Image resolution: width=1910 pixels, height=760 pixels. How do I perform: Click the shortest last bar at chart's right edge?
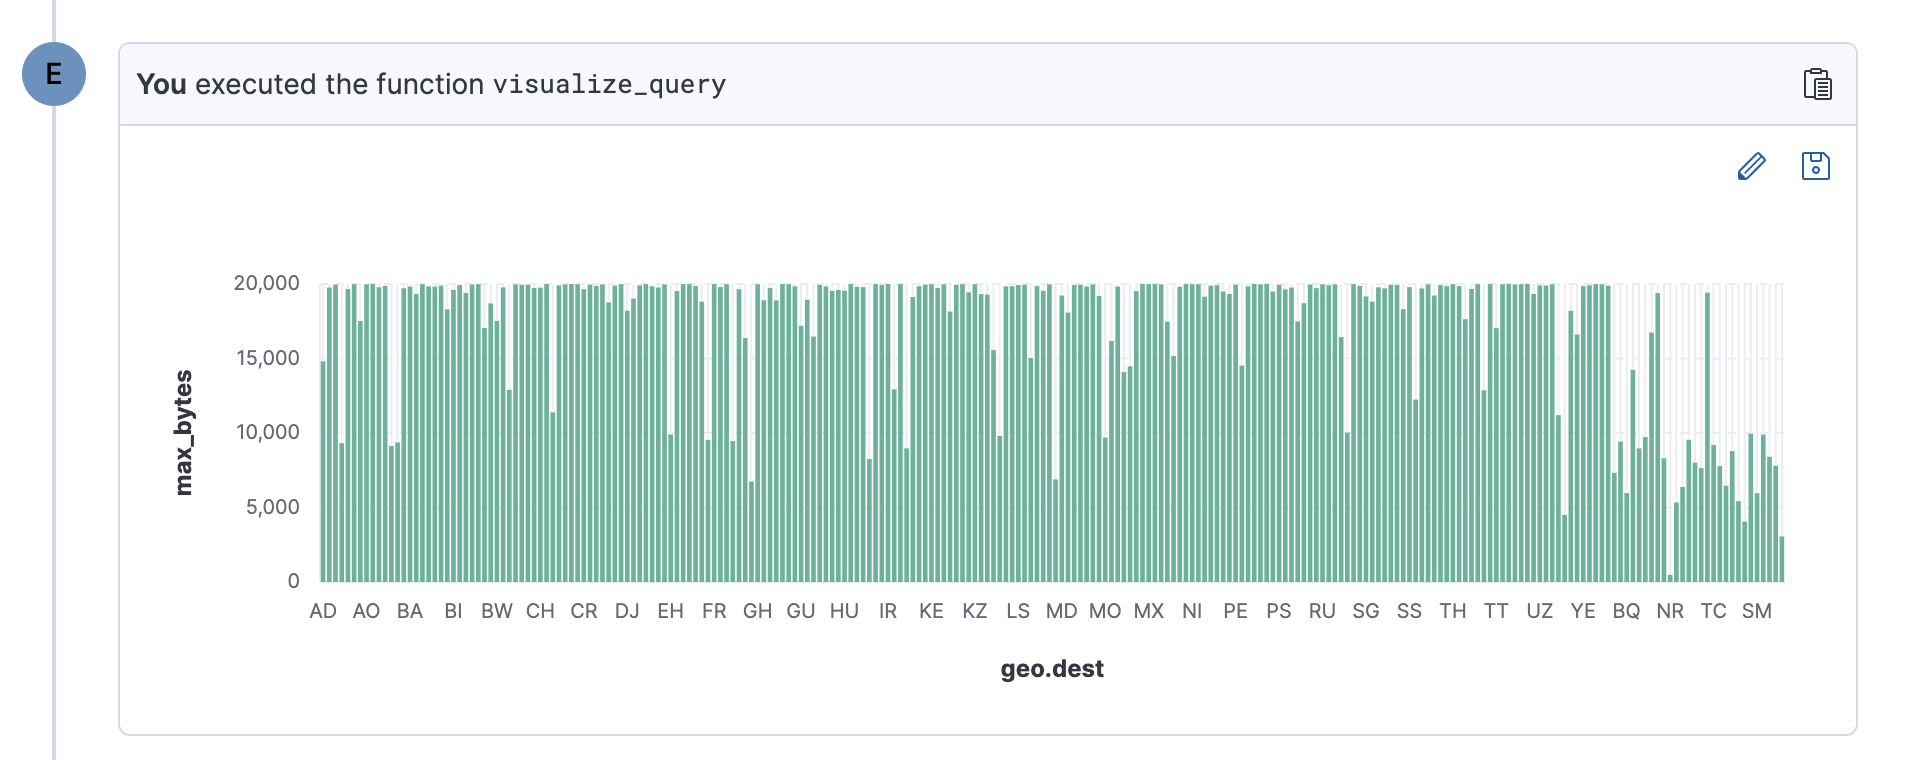(x=1781, y=560)
